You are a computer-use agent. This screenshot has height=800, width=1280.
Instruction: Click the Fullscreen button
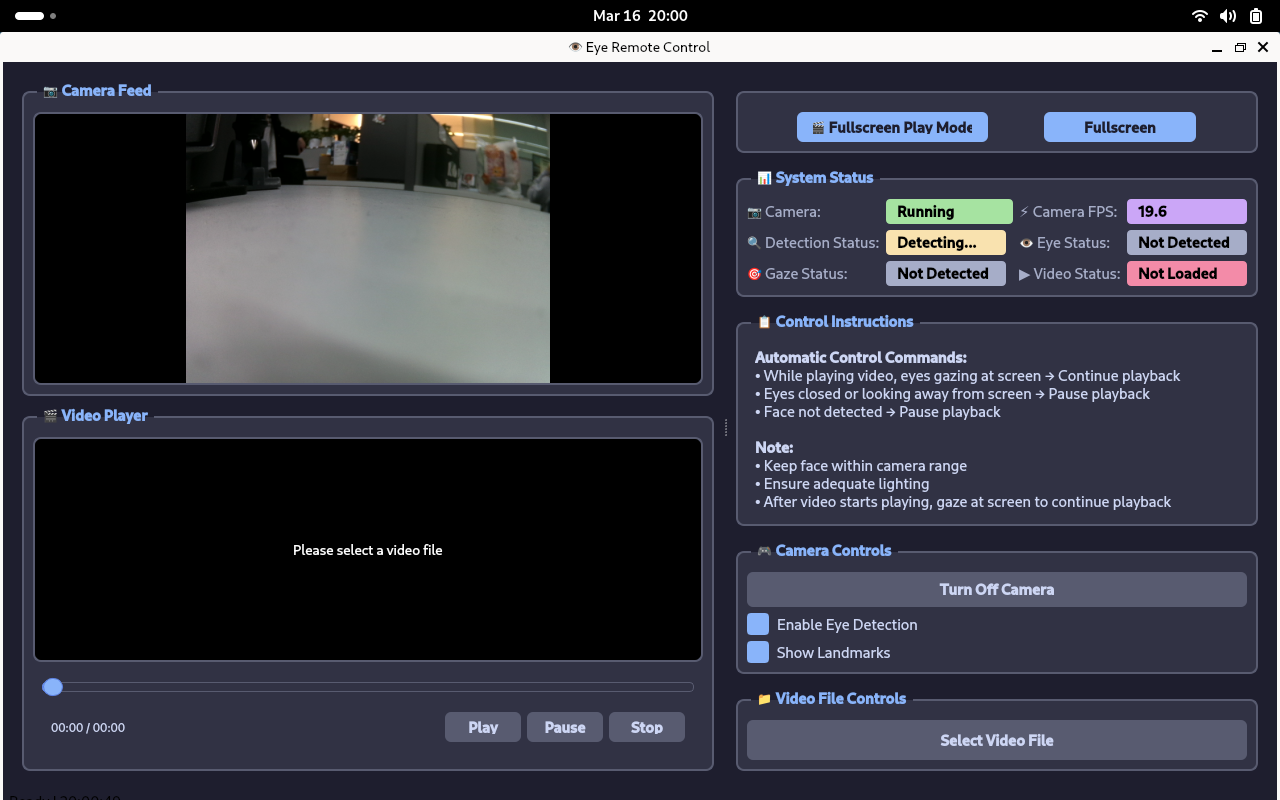1119,128
